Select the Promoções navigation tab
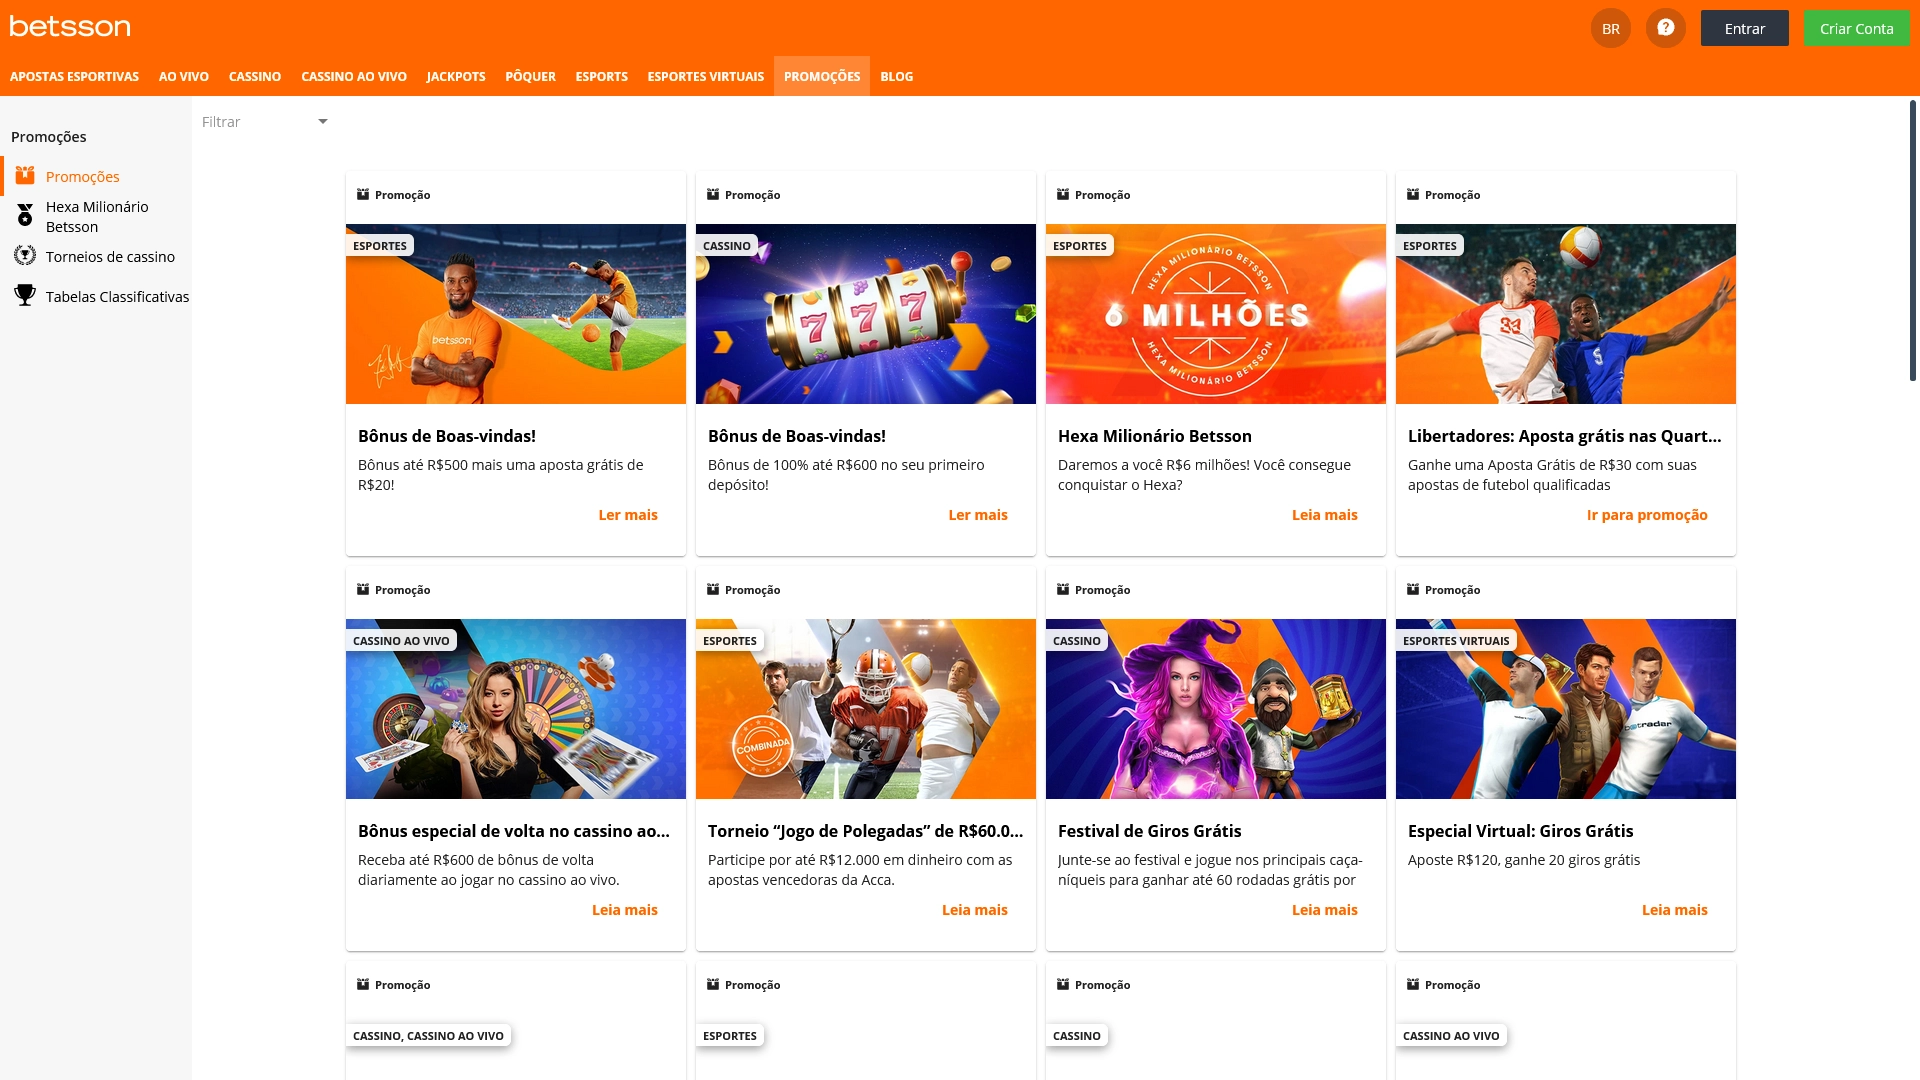 coord(822,76)
